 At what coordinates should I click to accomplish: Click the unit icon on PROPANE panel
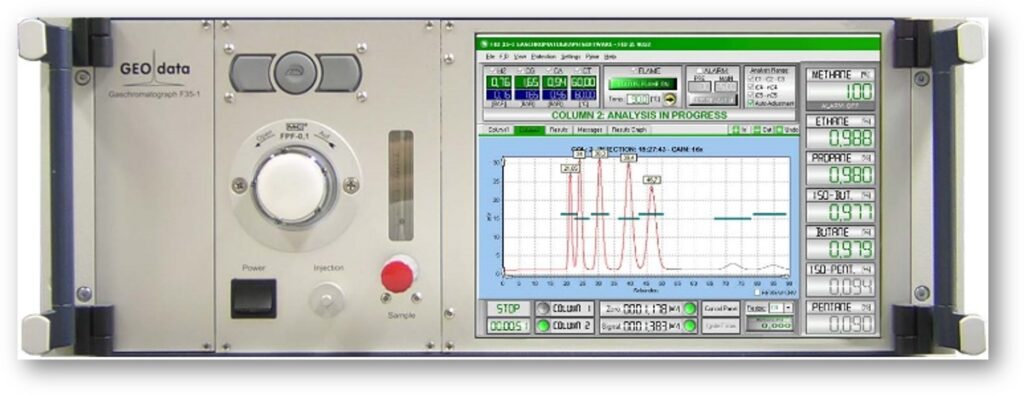pyautogui.click(x=867, y=158)
